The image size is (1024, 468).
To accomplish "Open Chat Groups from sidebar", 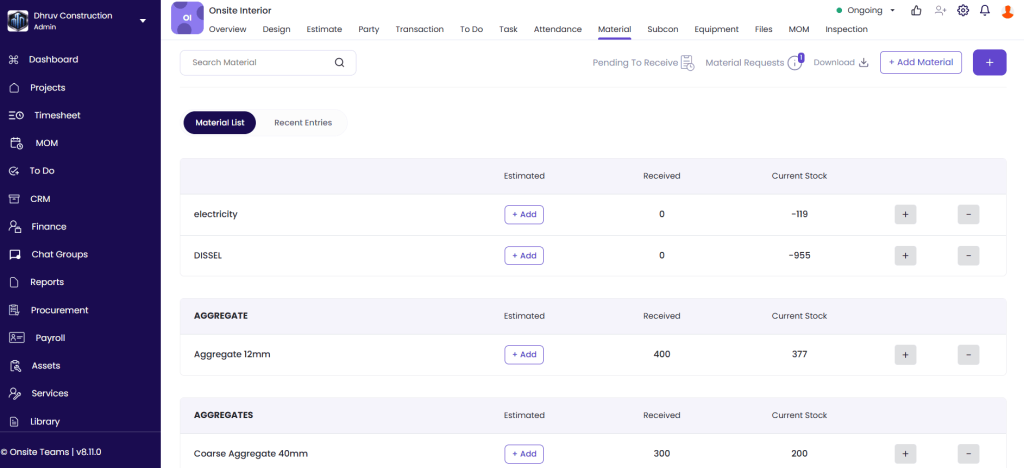I will [x=59, y=254].
